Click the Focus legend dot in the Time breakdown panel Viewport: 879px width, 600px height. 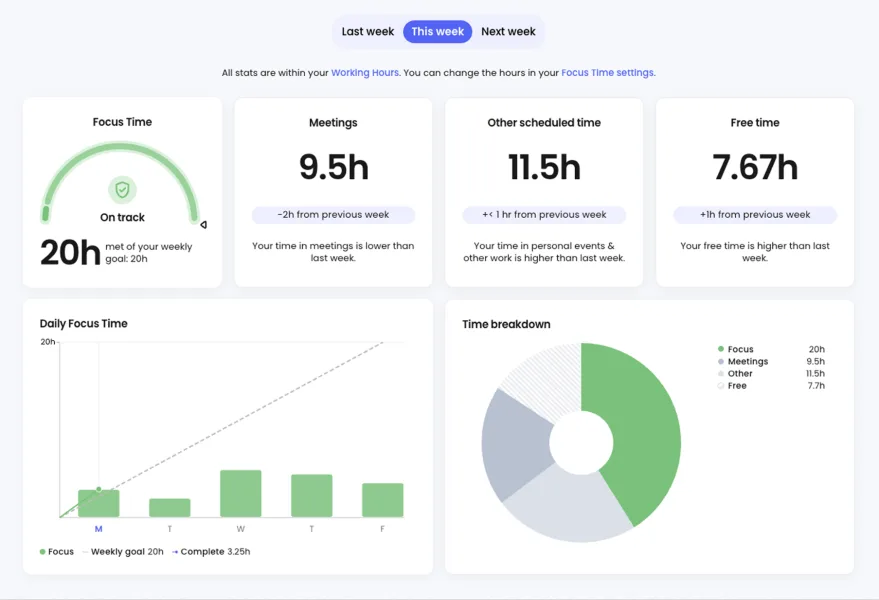[x=721, y=349]
